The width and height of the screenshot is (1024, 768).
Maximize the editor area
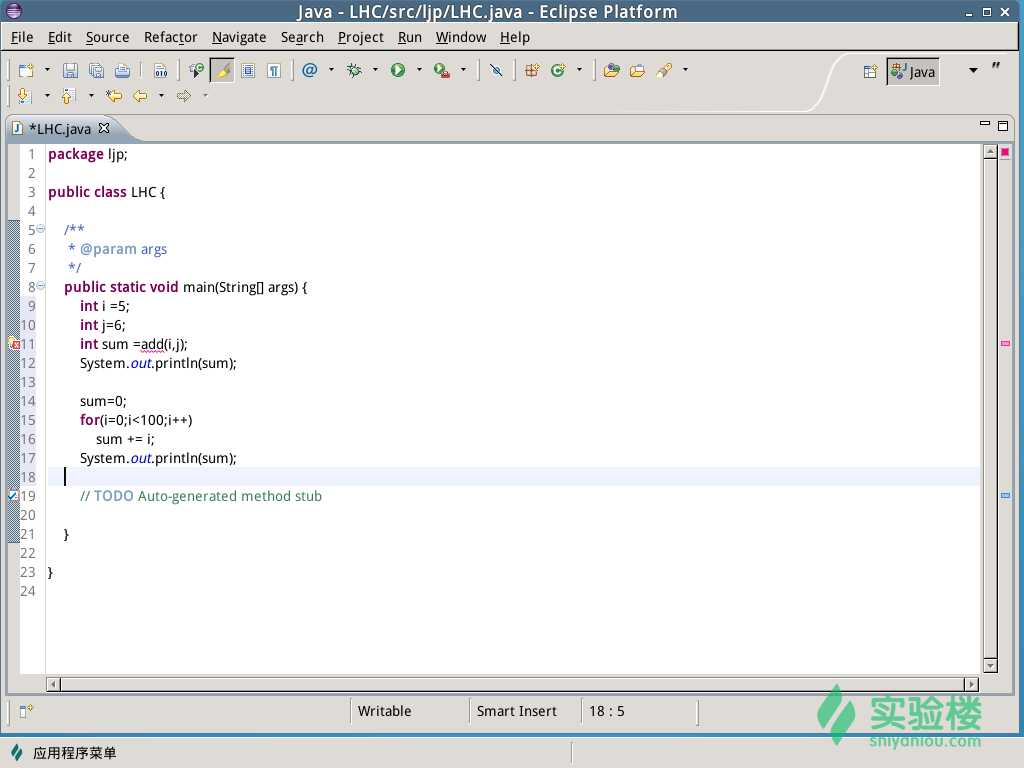(1003, 125)
